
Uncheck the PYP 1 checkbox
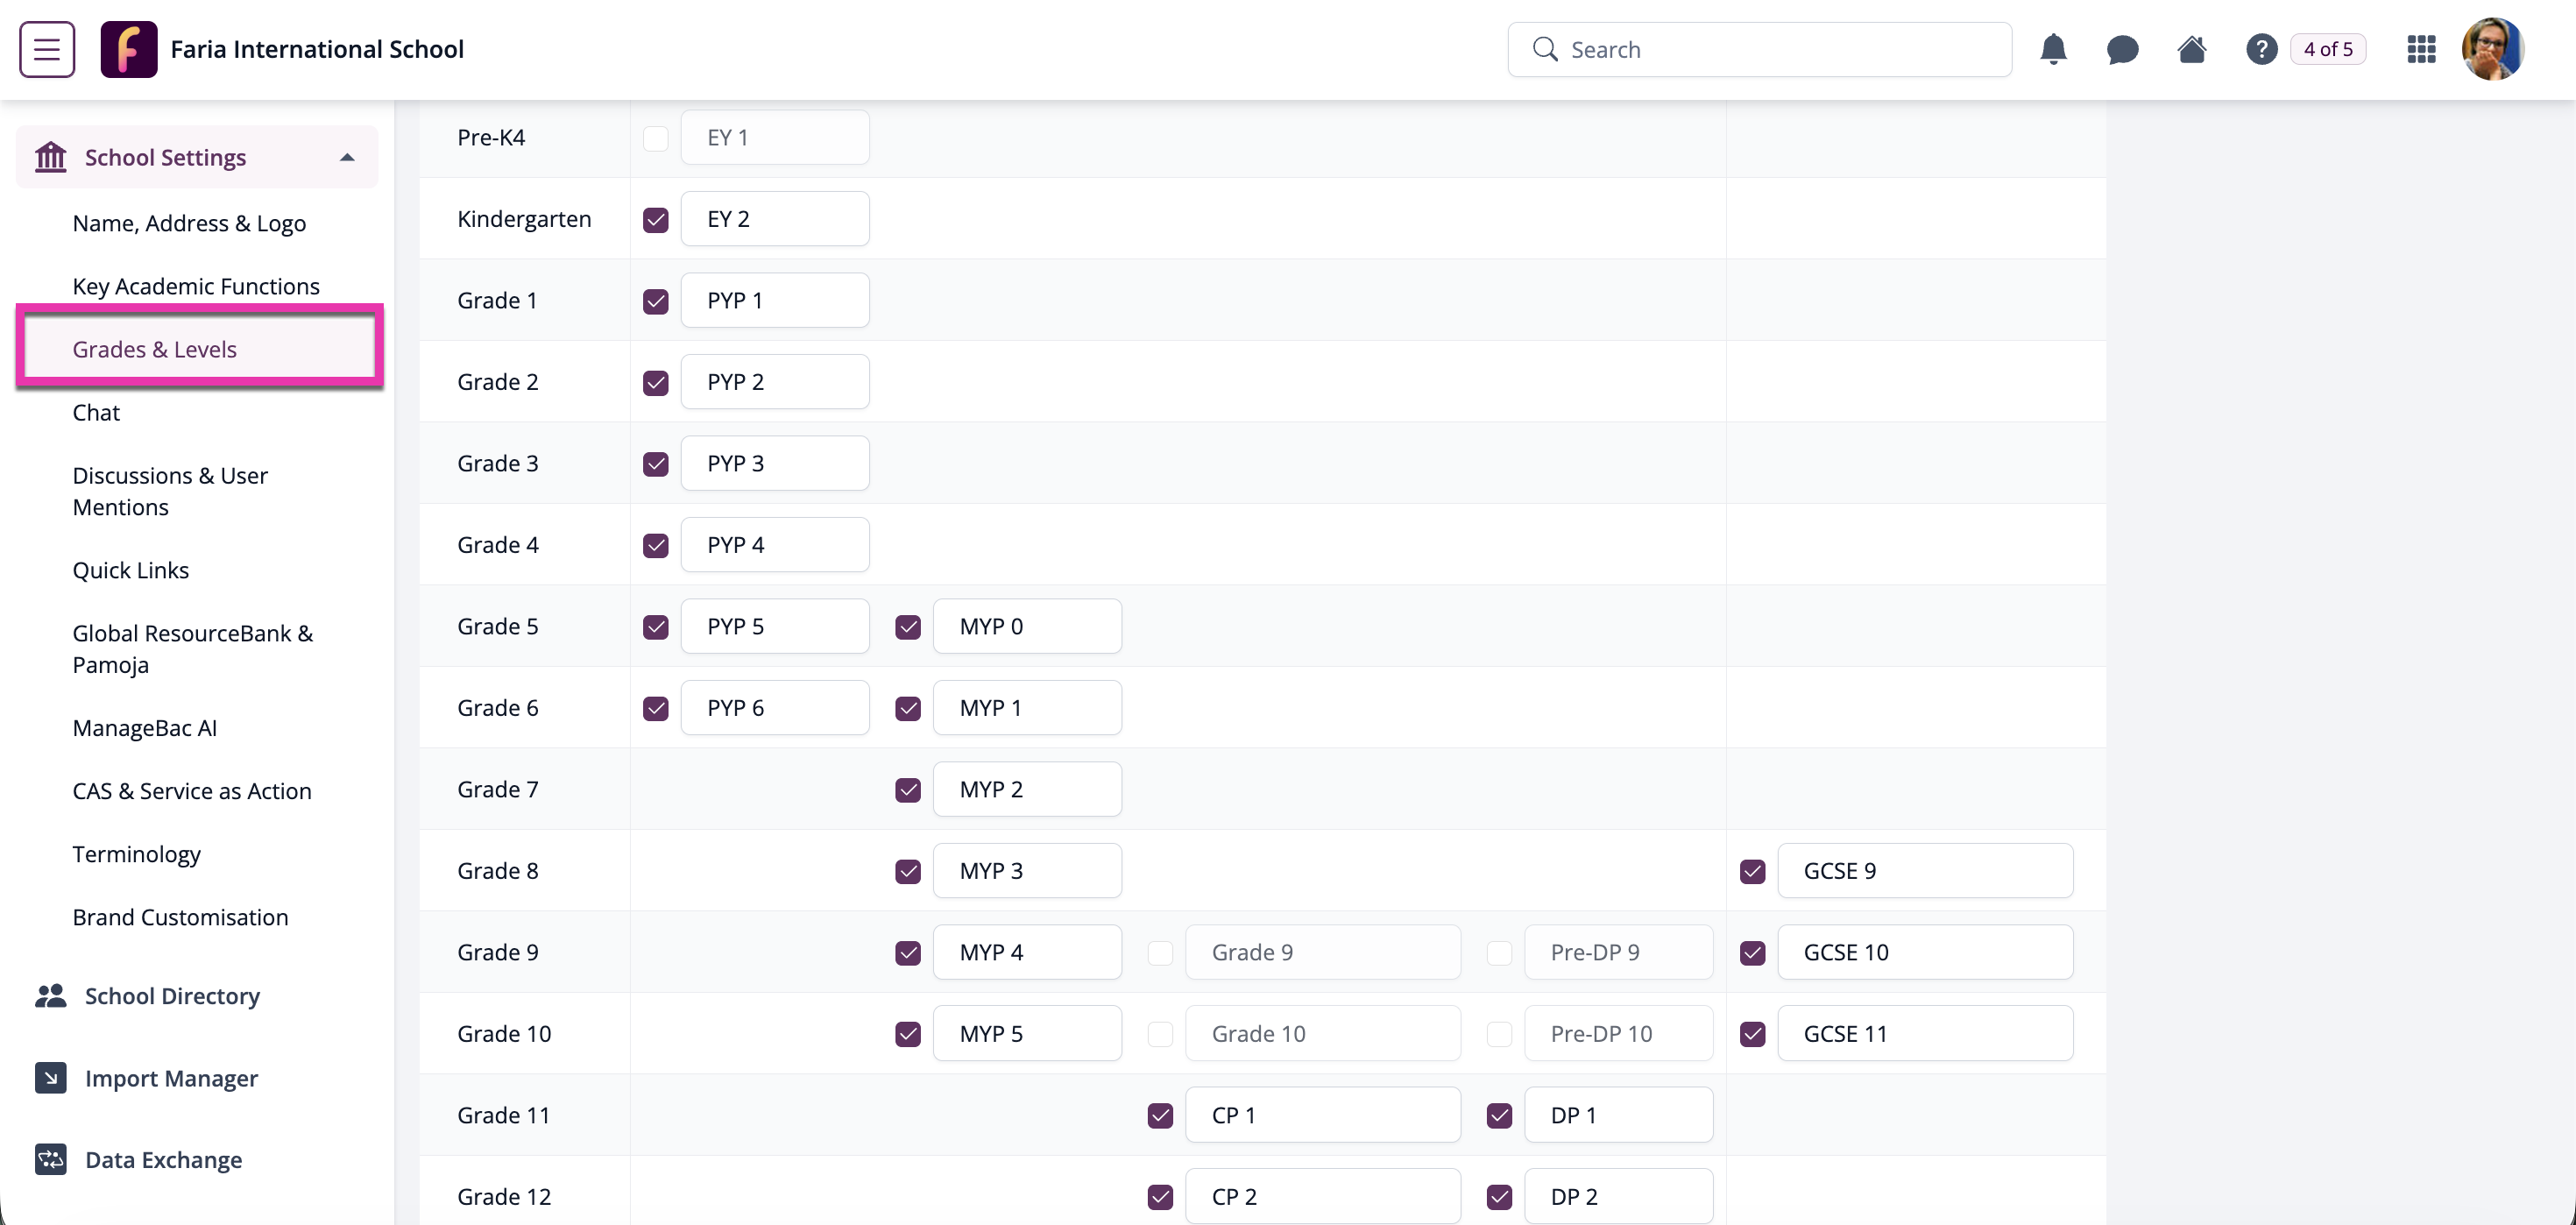(656, 301)
